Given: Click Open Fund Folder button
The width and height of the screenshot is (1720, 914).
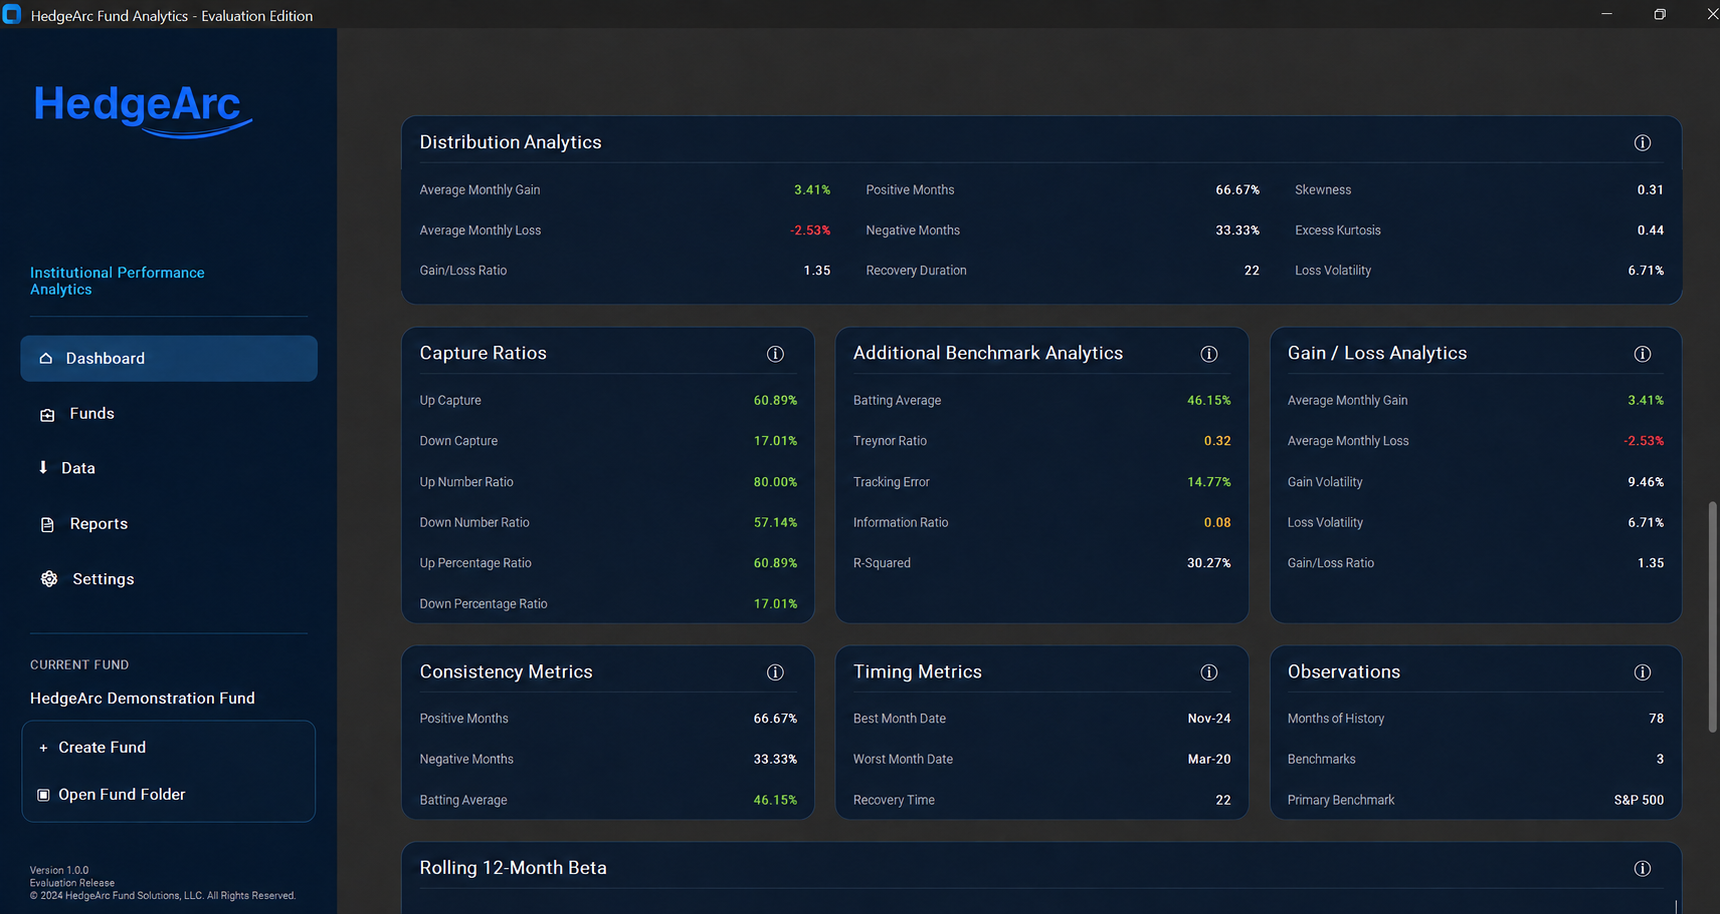Looking at the screenshot, I should 168,794.
